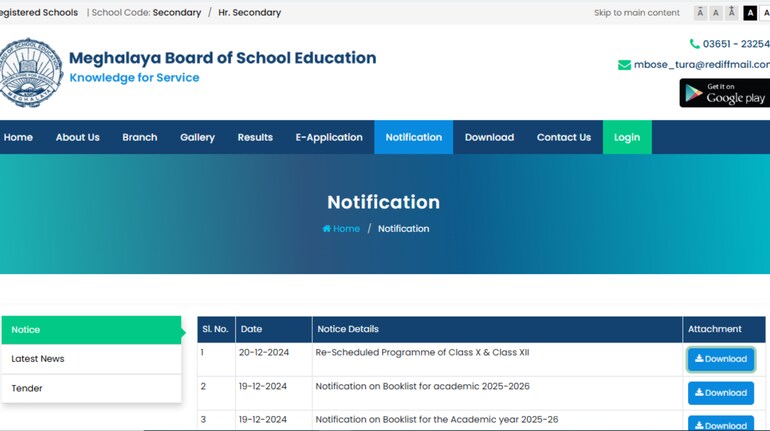Click the green Login button
The image size is (770, 431).
click(627, 137)
